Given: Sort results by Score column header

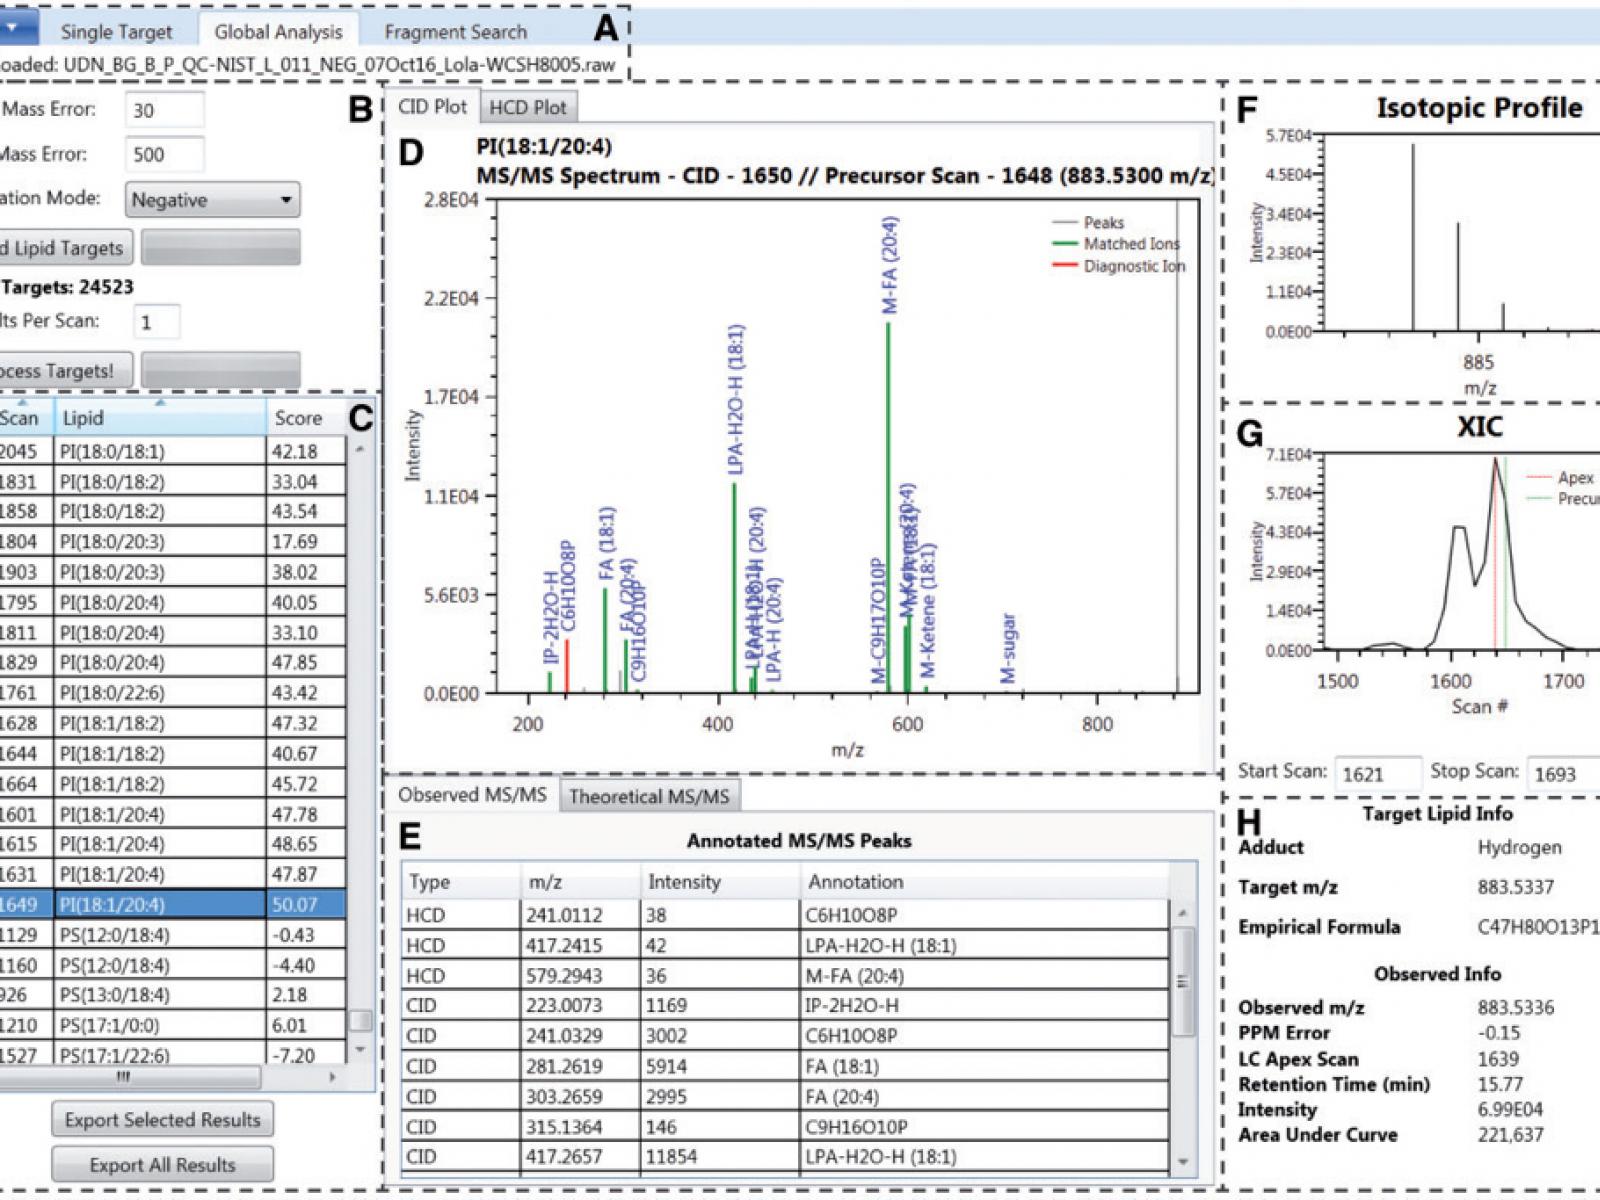Looking at the screenshot, I should coord(305,418).
